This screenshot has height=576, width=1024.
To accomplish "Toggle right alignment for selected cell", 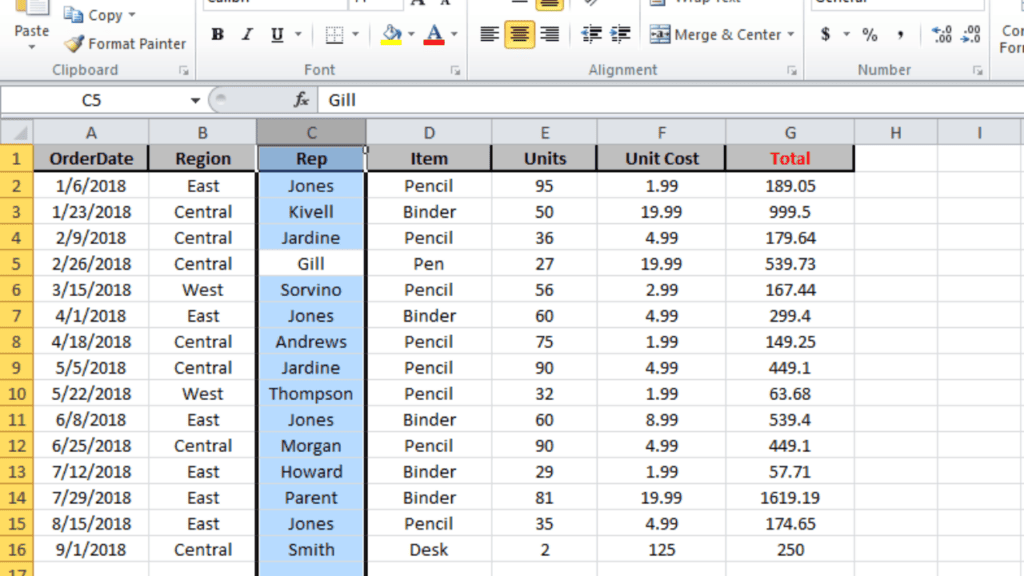I will pyautogui.click(x=548, y=33).
